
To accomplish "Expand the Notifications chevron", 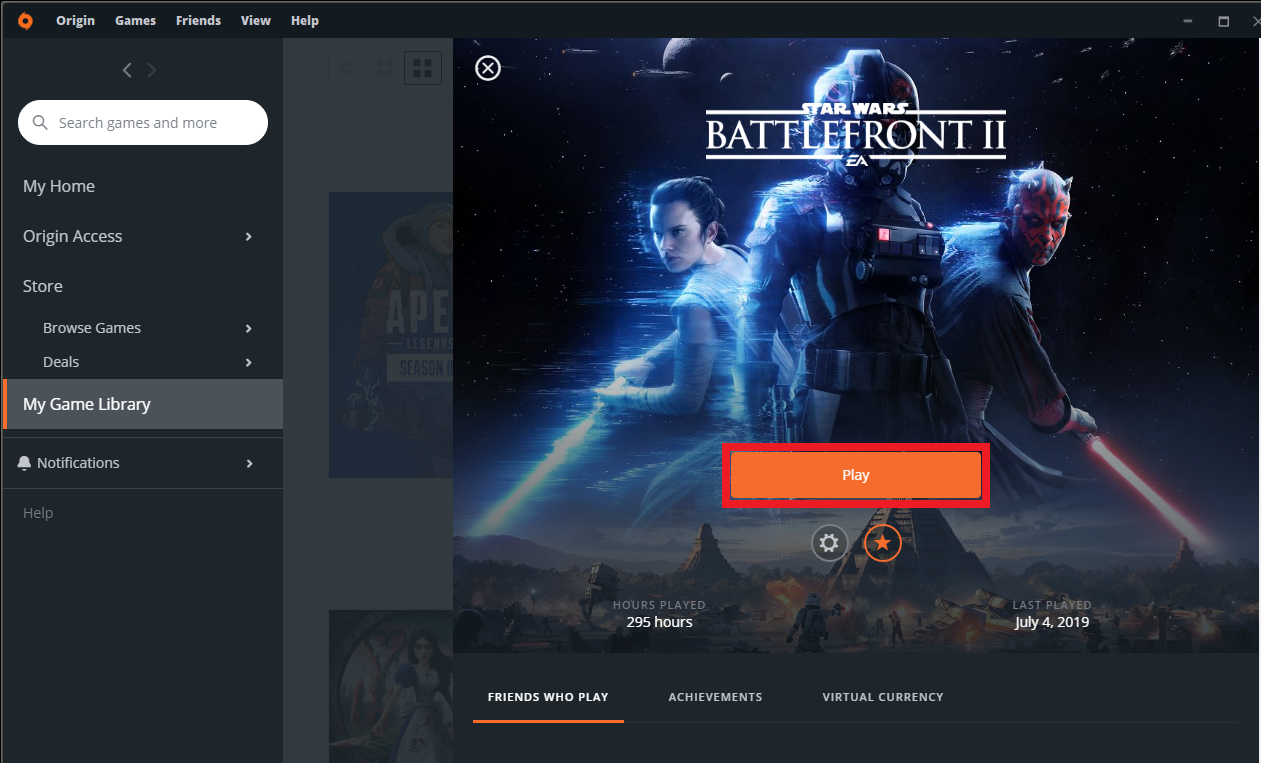I will click(x=249, y=463).
